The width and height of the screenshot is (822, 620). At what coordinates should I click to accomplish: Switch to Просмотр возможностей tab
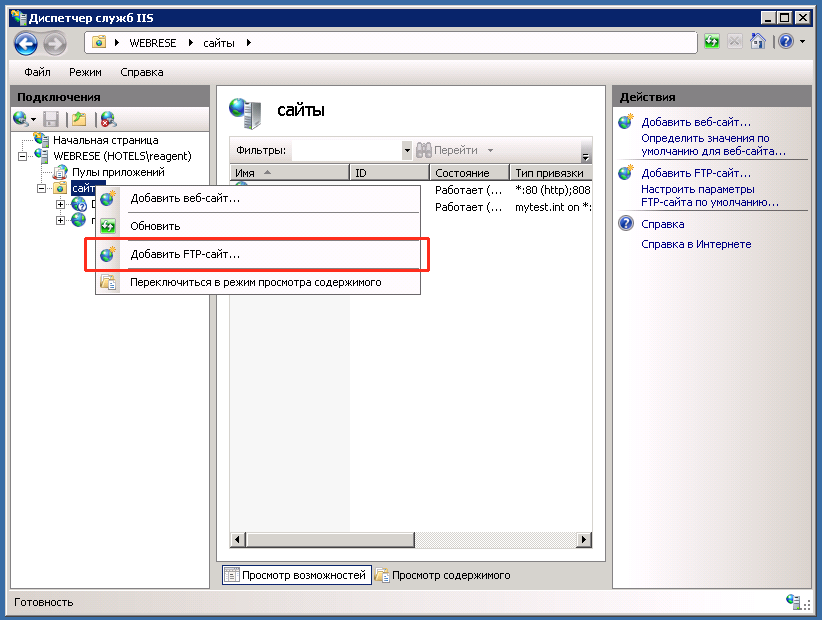[297, 575]
